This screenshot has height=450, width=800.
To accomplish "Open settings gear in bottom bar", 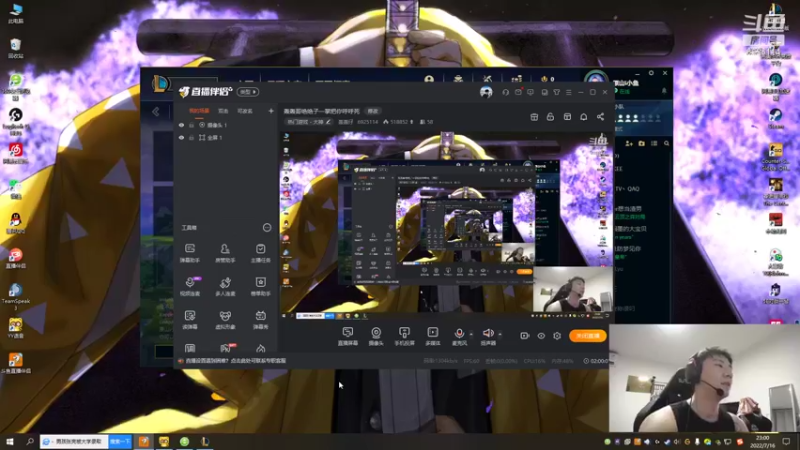I will (557, 336).
